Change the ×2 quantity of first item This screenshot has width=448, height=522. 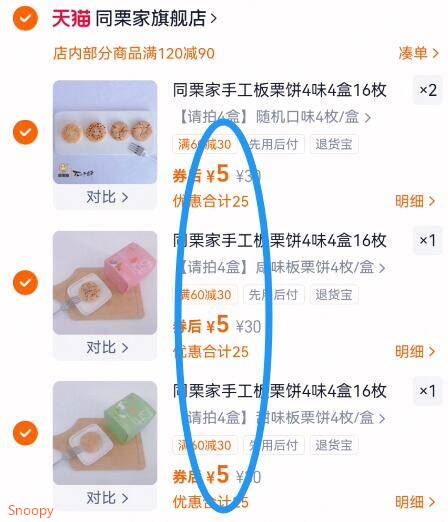coord(428,90)
